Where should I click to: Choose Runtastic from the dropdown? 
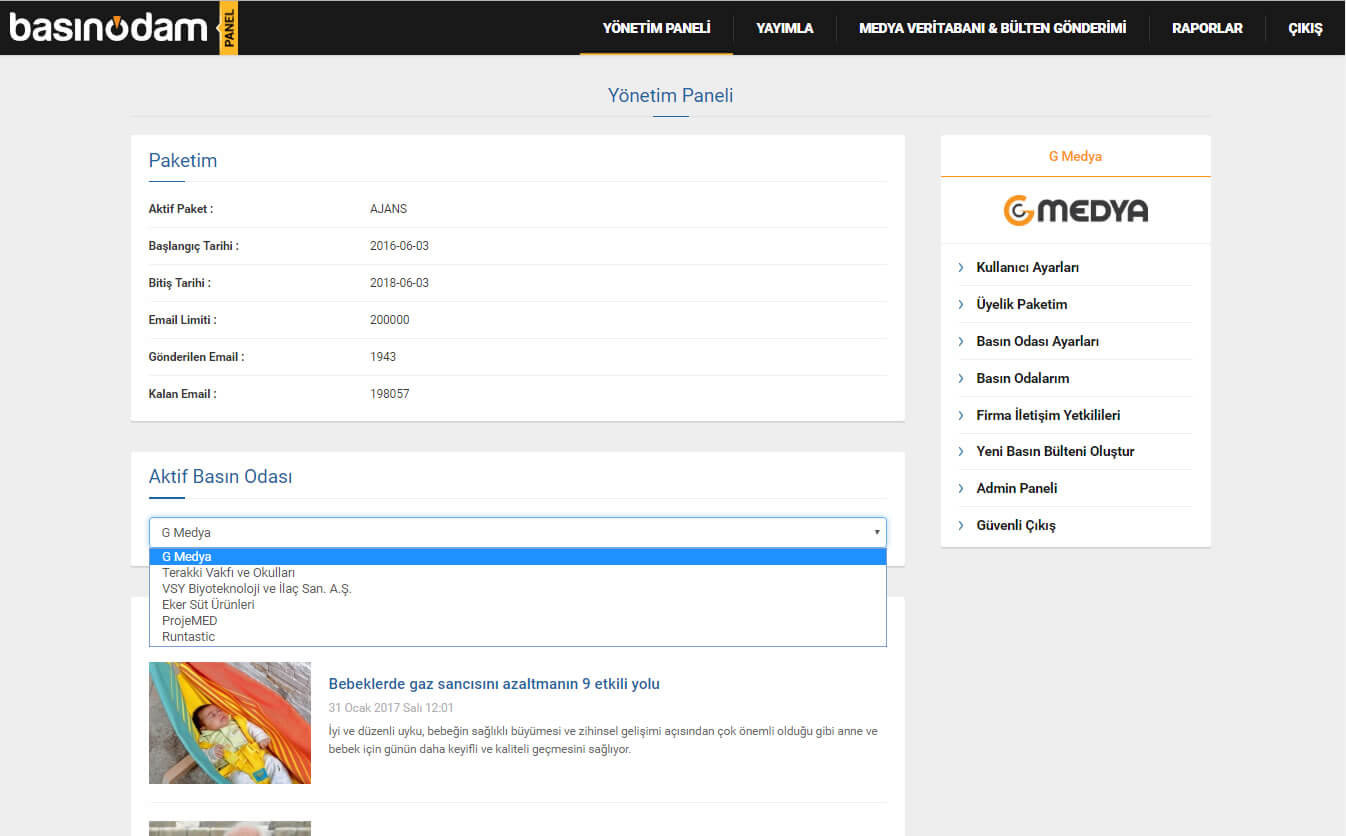pyautogui.click(x=188, y=637)
